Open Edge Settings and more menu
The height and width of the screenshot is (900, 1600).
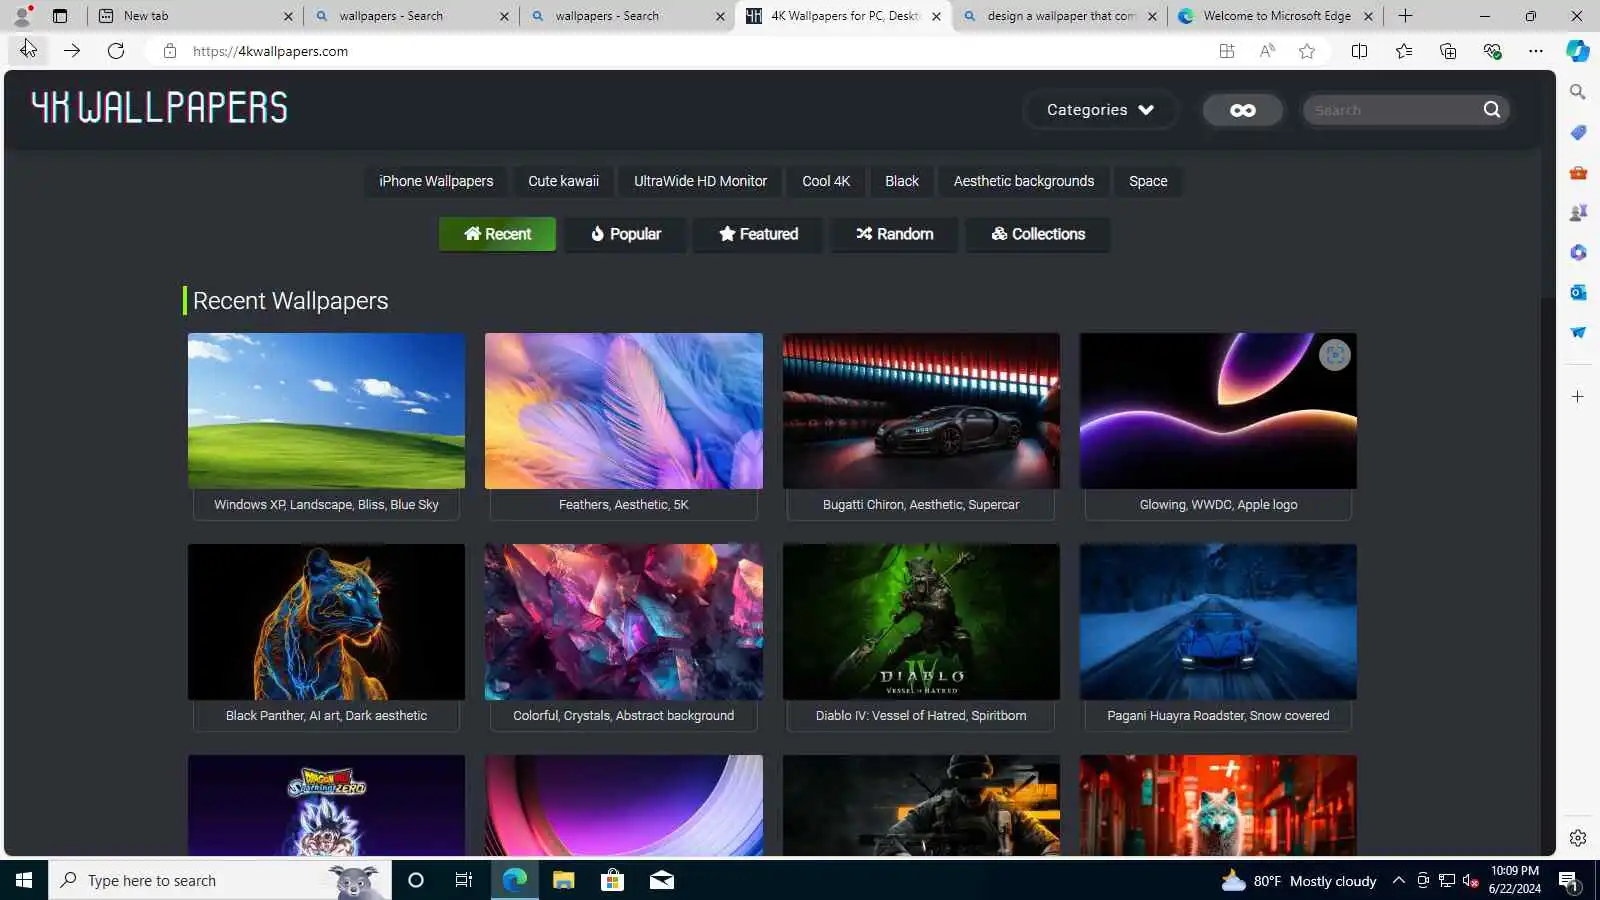pos(1536,51)
